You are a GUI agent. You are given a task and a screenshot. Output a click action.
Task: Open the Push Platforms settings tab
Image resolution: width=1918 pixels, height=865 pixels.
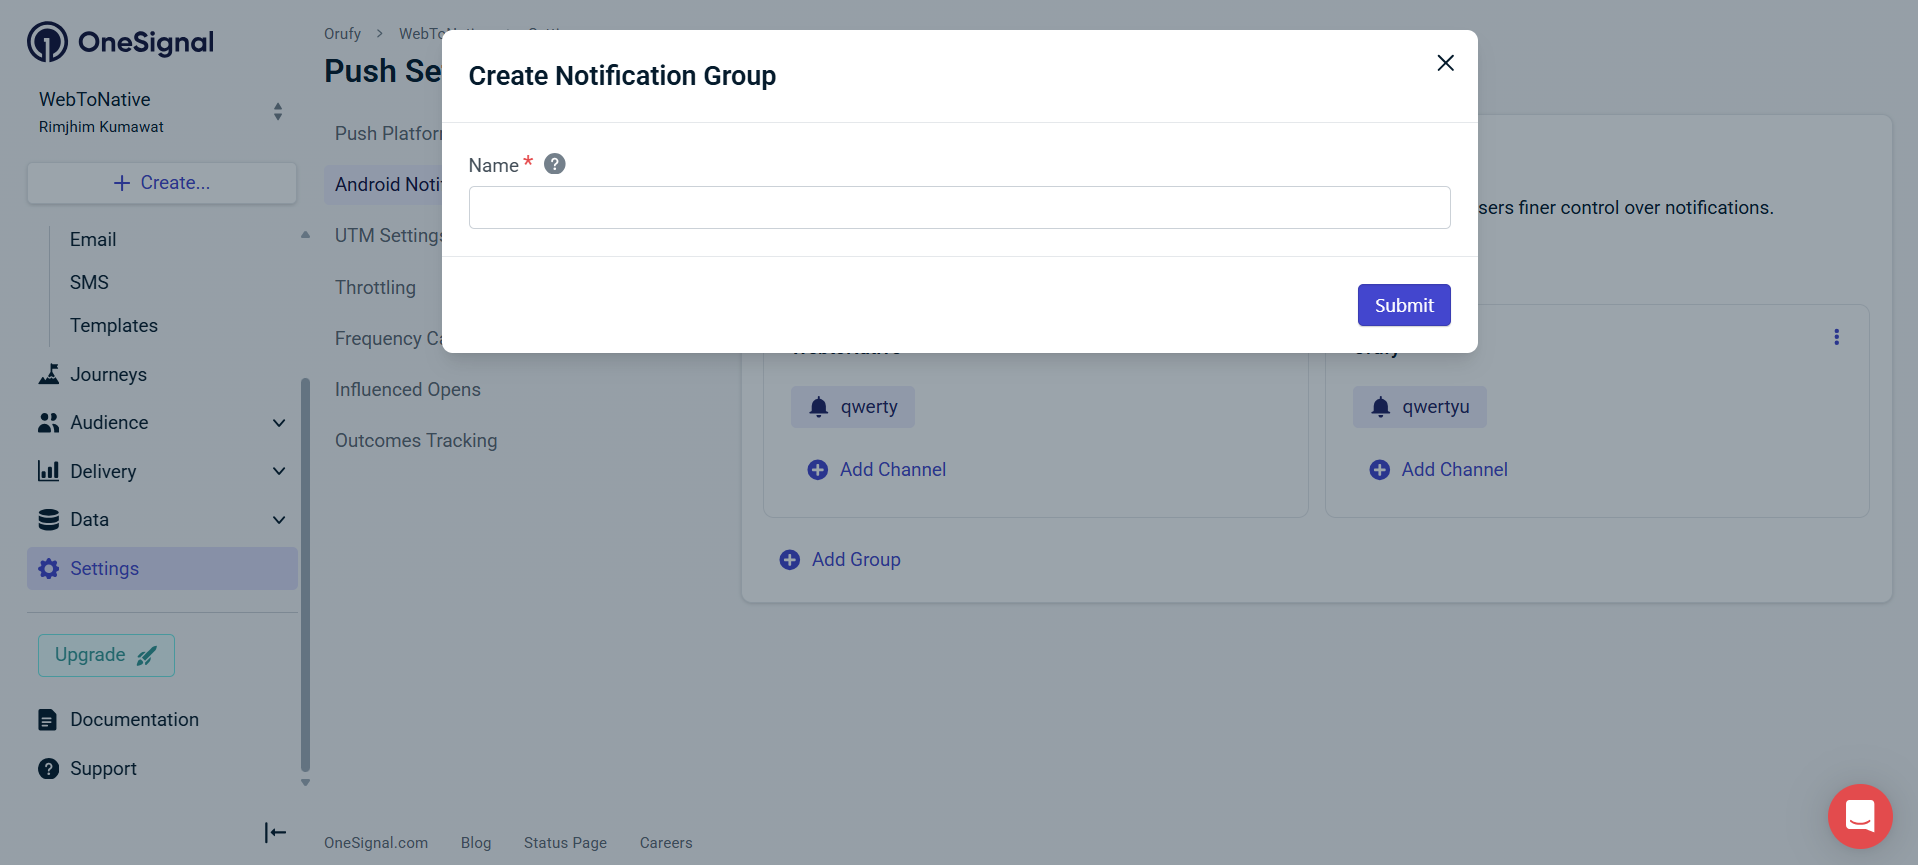[389, 133]
